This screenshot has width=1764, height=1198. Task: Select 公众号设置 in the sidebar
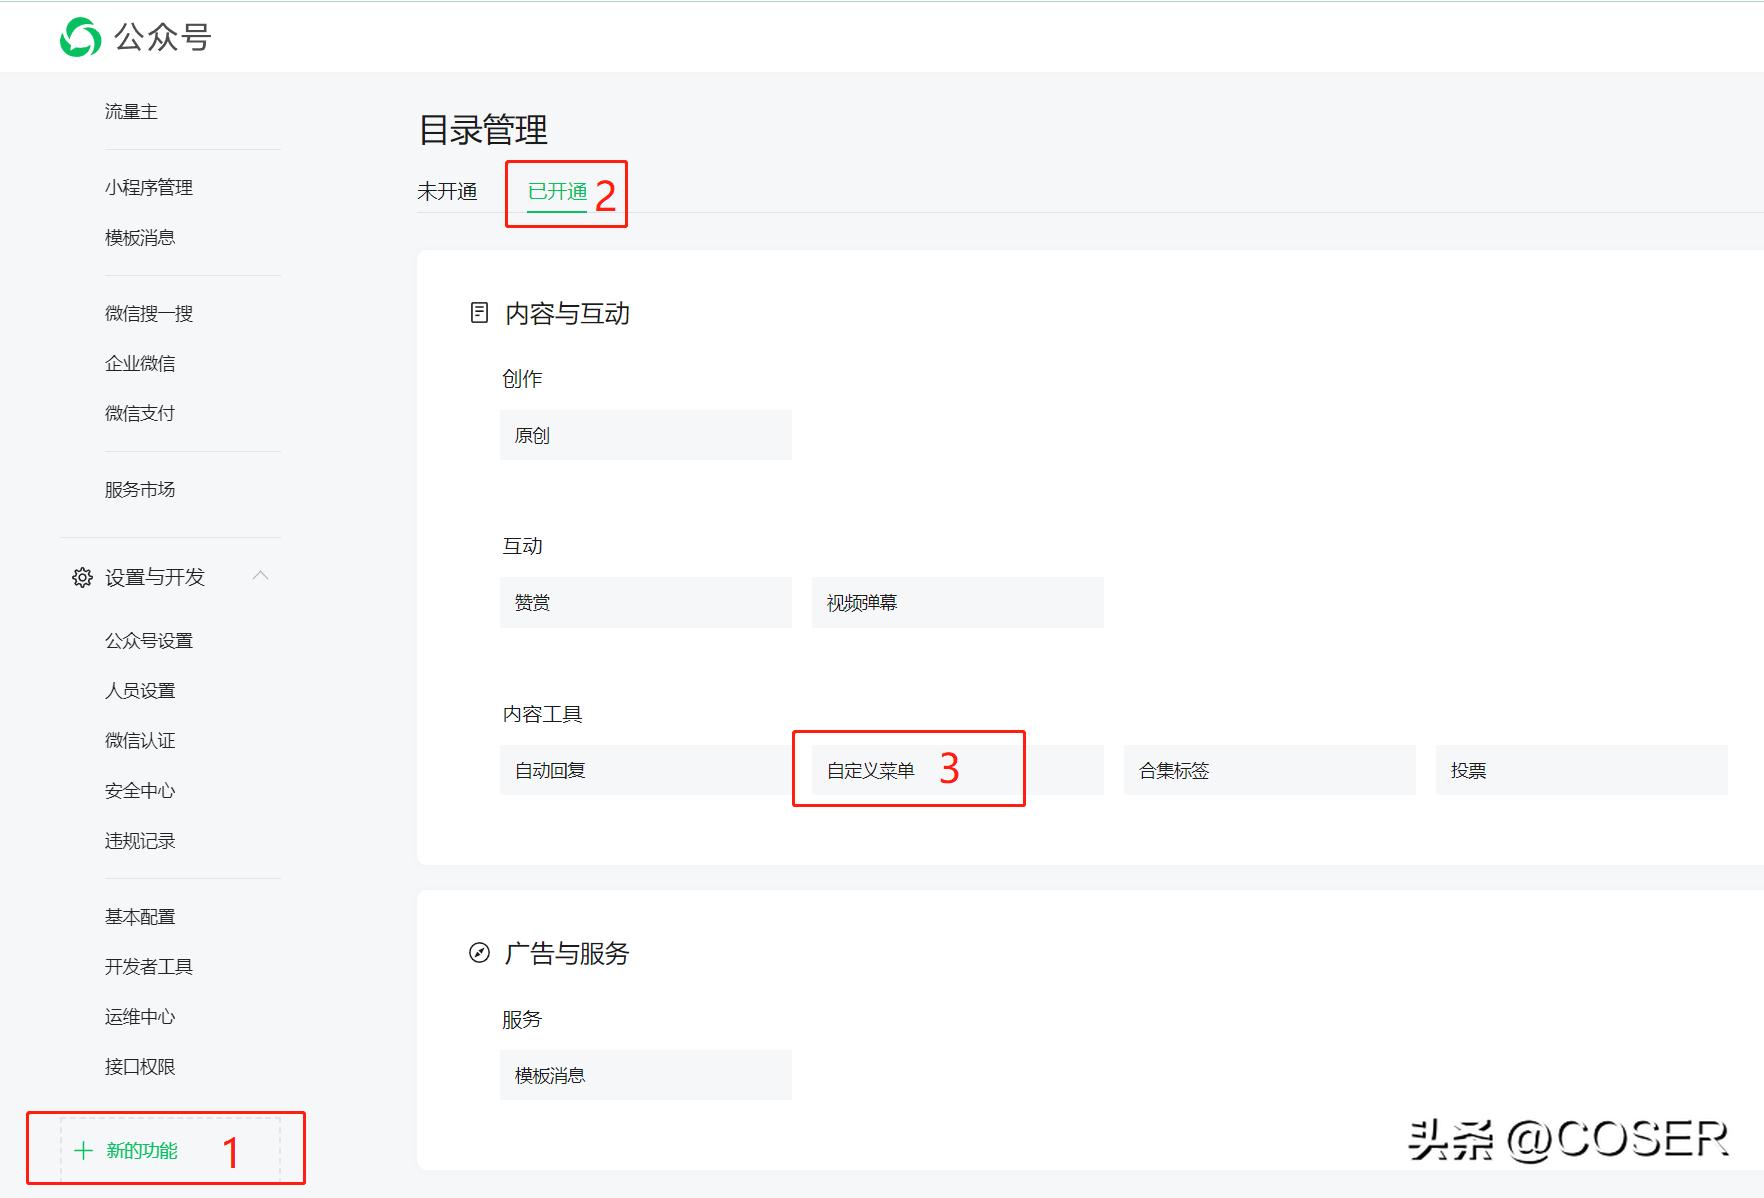point(148,639)
